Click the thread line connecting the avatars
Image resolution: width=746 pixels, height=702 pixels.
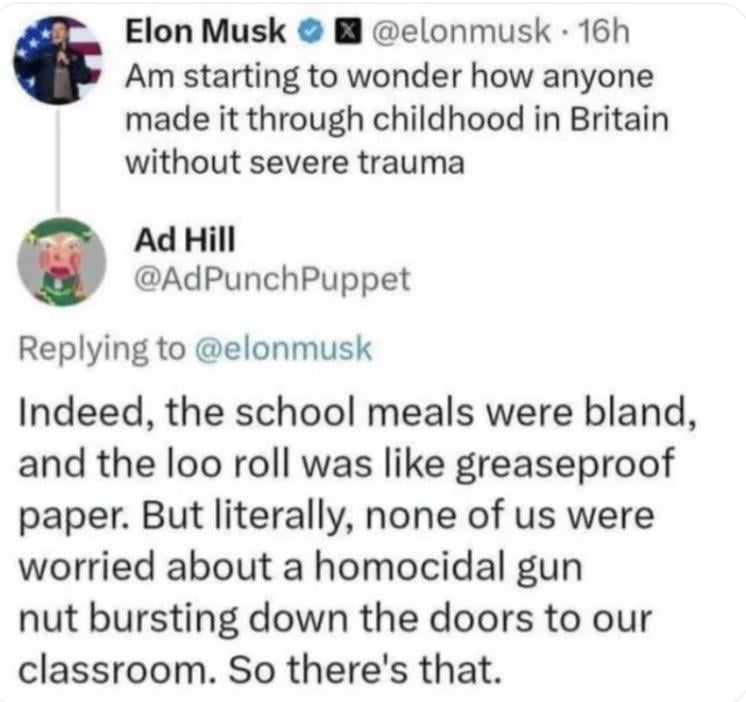pyautogui.click(x=59, y=158)
